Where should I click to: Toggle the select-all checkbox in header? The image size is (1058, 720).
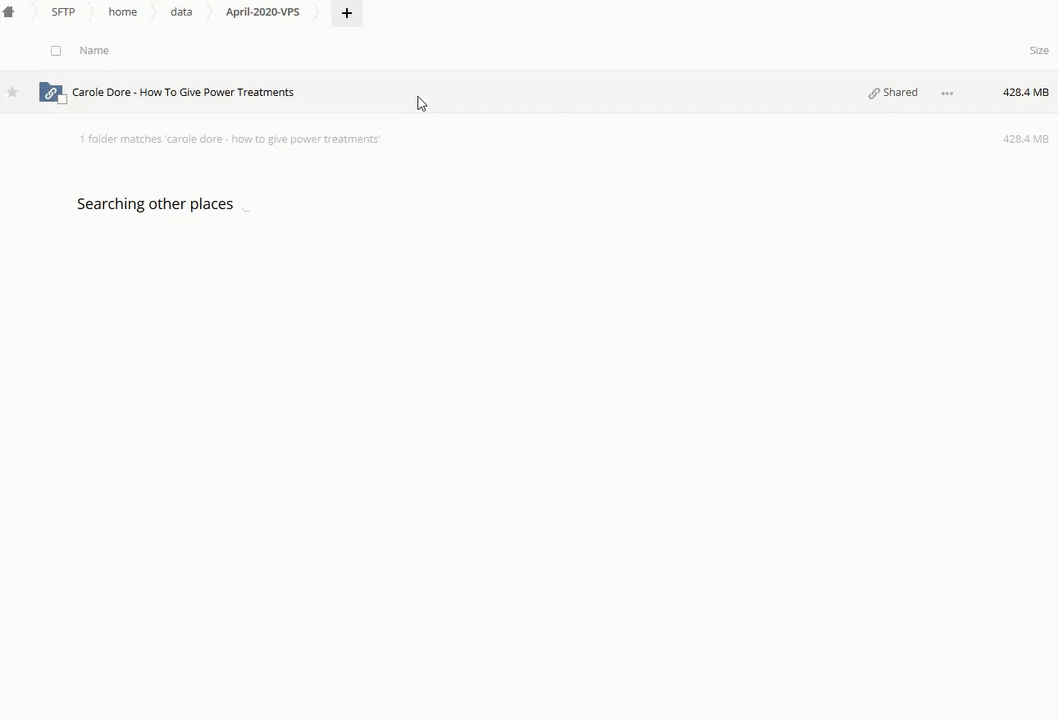[56, 51]
